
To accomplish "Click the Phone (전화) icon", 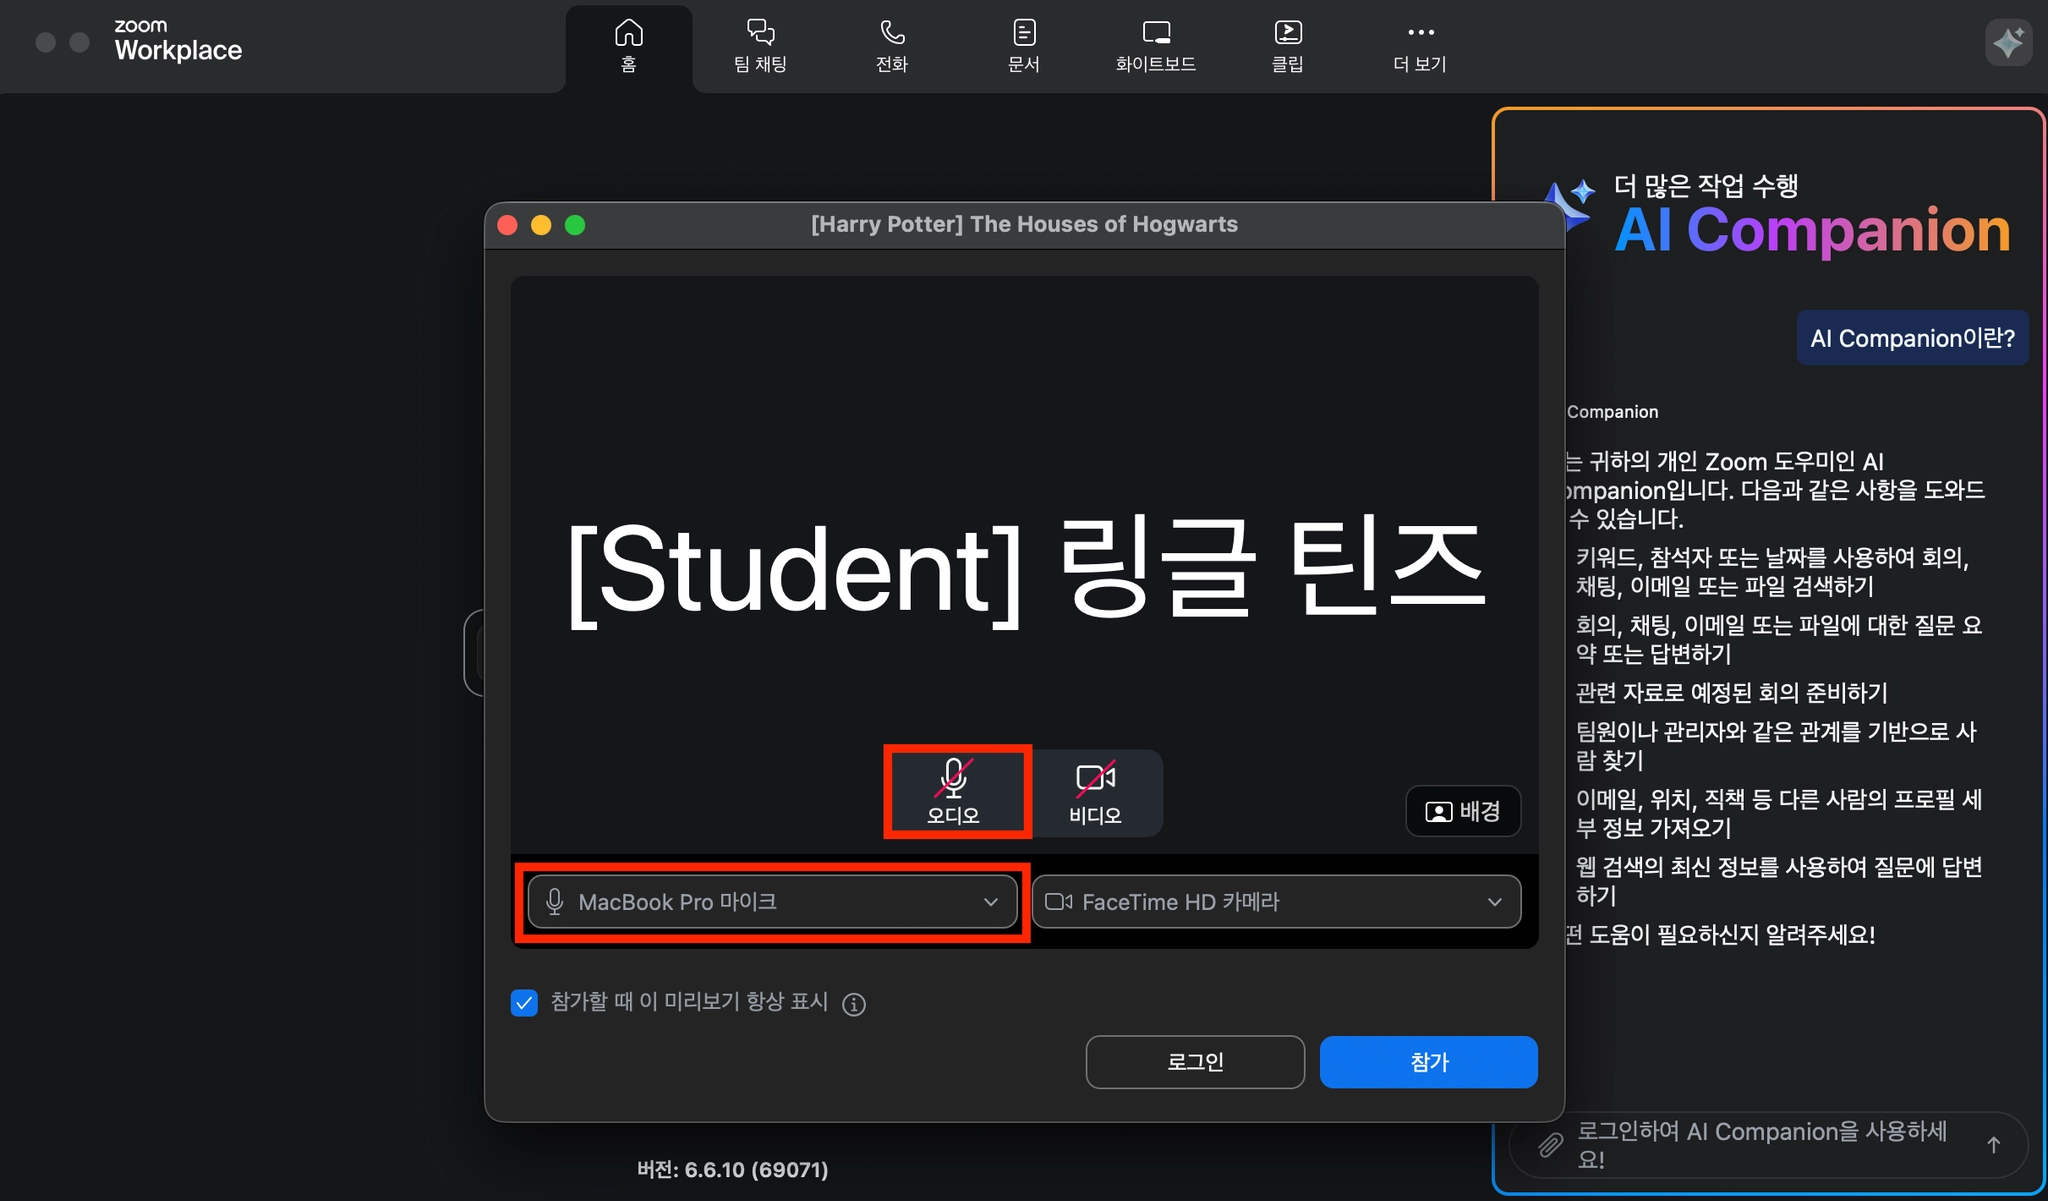I will 891,46.
